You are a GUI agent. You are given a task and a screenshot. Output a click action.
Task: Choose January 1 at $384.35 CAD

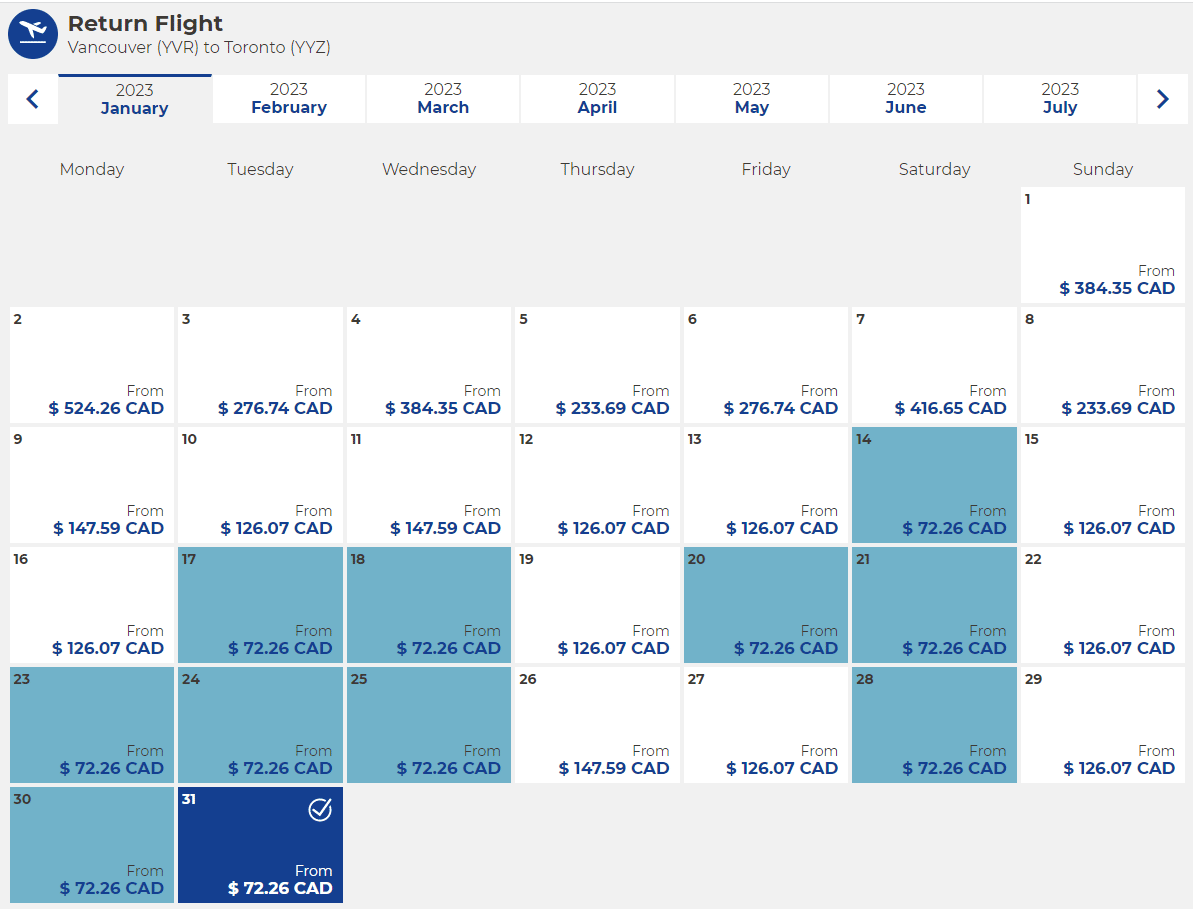click(x=1103, y=245)
